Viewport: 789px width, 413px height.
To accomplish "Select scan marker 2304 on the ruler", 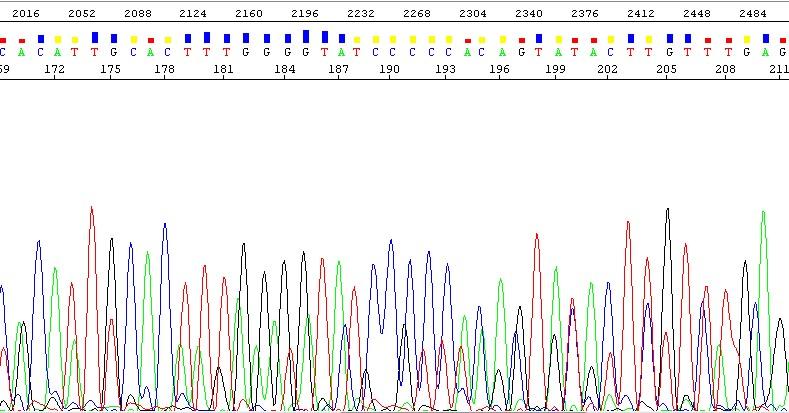I will click(472, 13).
